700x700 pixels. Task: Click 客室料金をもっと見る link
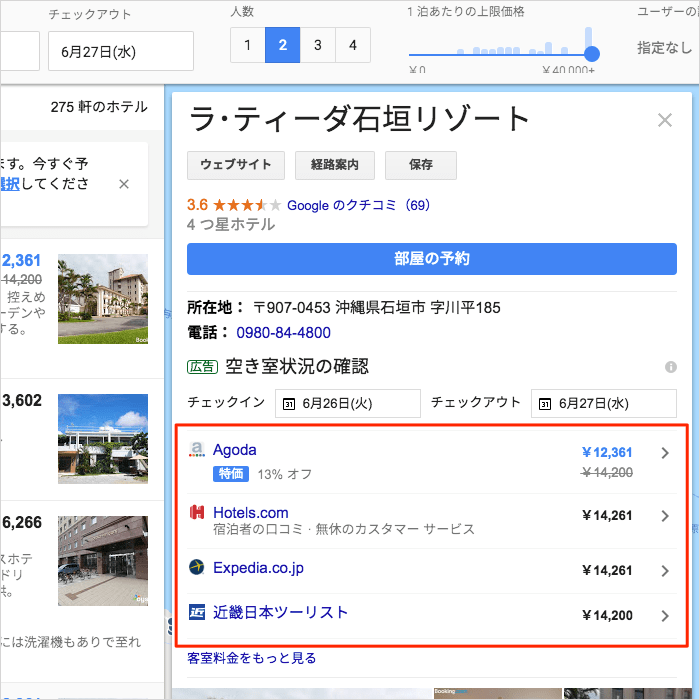click(x=251, y=658)
